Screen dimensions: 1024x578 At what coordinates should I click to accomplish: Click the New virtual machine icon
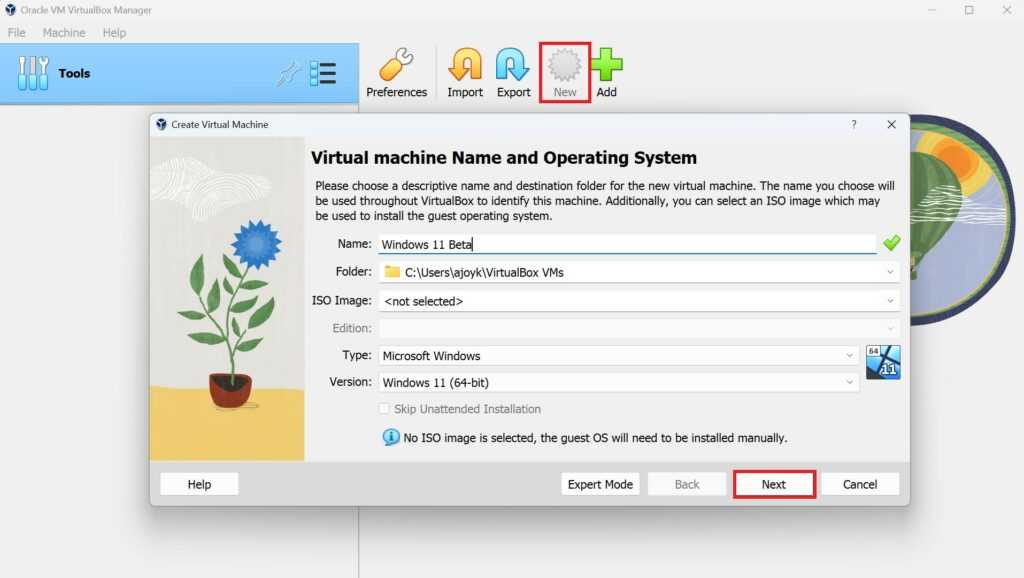pyautogui.click(x=565, y=73)
